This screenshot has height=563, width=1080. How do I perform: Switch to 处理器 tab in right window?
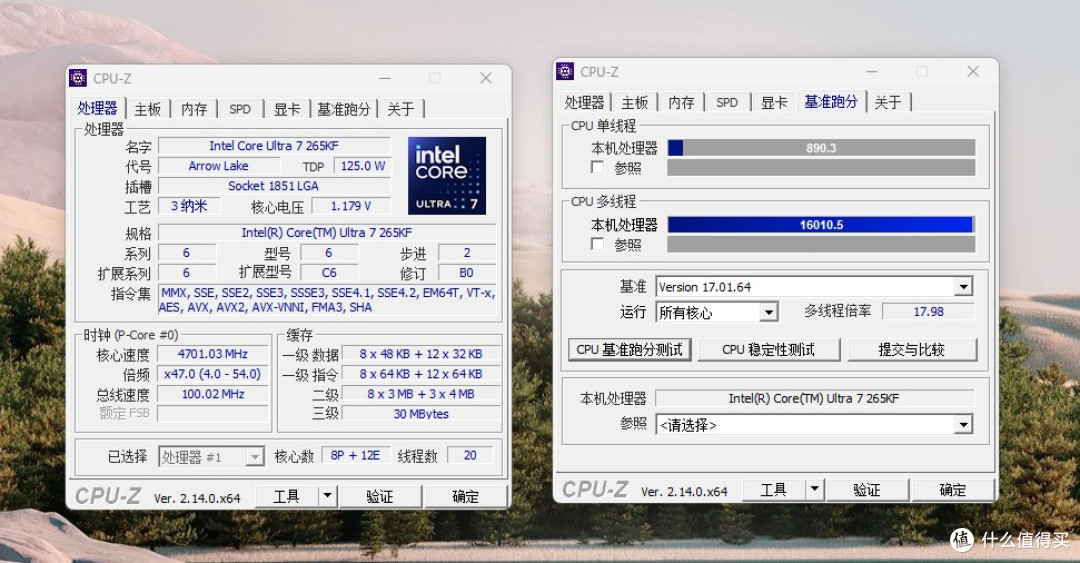(584, 102)
